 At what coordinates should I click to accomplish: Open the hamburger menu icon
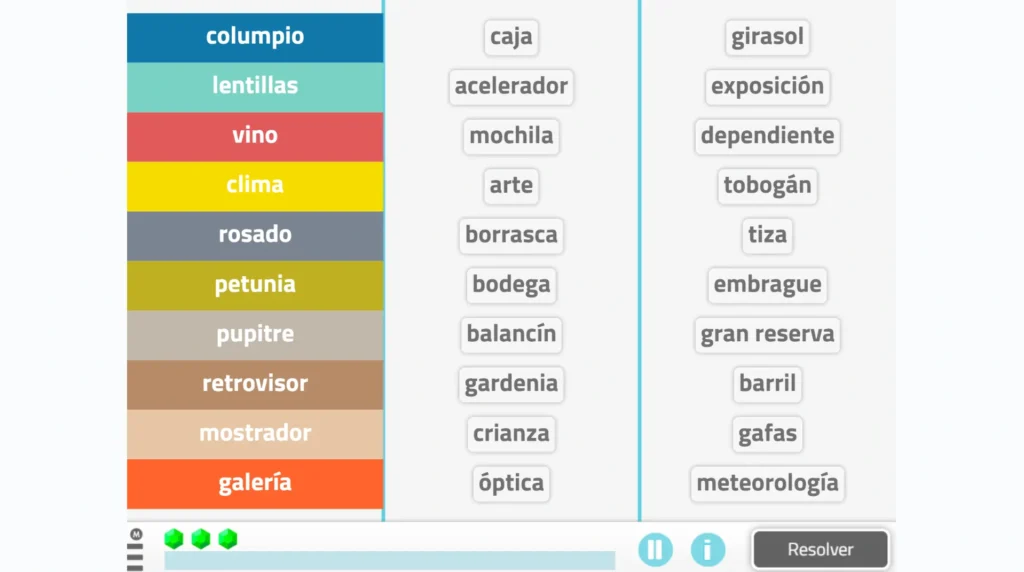coord(135,551)
